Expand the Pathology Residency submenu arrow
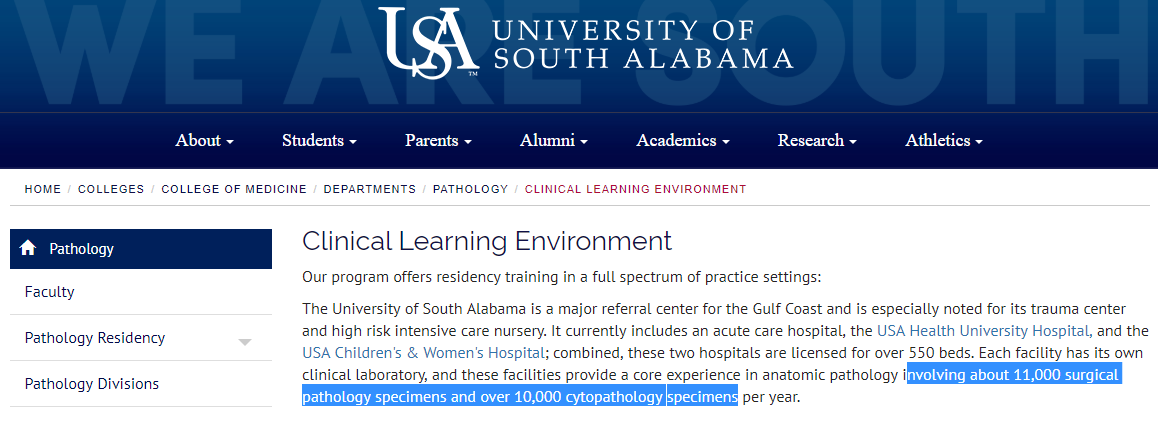This screenshot has width=1158, height=440. pos(245,342)
